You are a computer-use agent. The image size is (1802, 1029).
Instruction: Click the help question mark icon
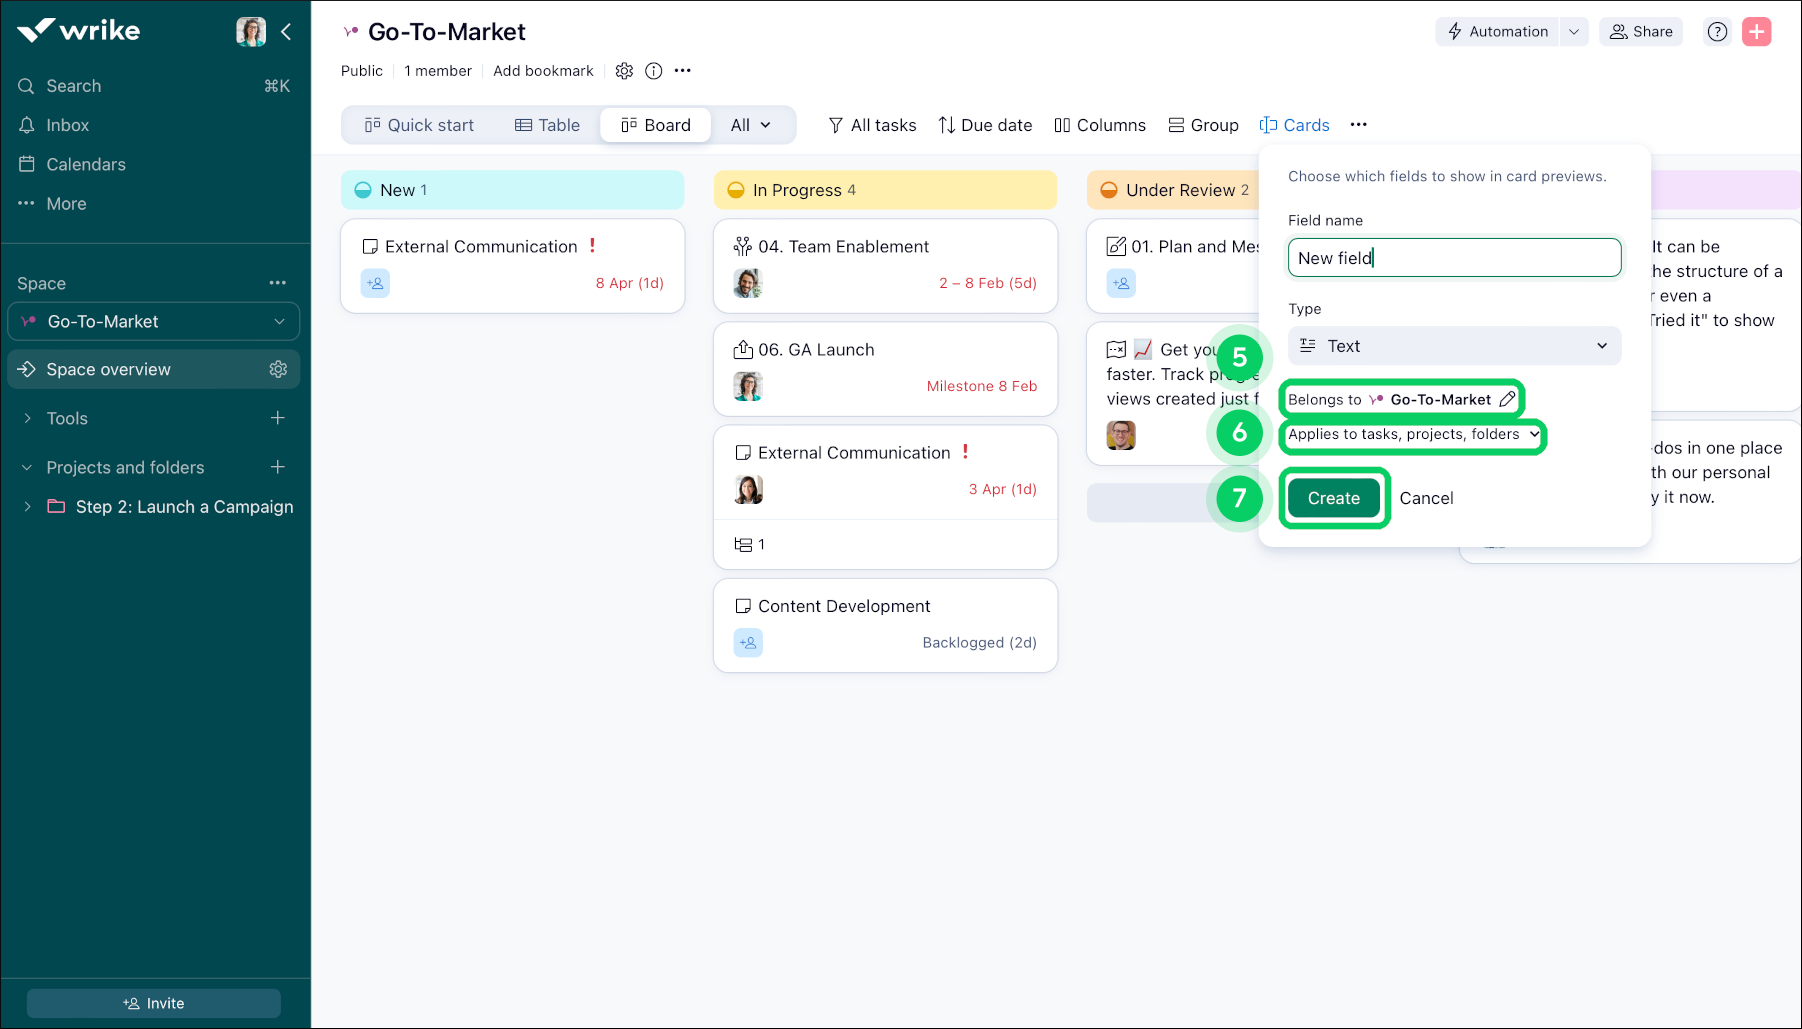(x=1717, y=32)
